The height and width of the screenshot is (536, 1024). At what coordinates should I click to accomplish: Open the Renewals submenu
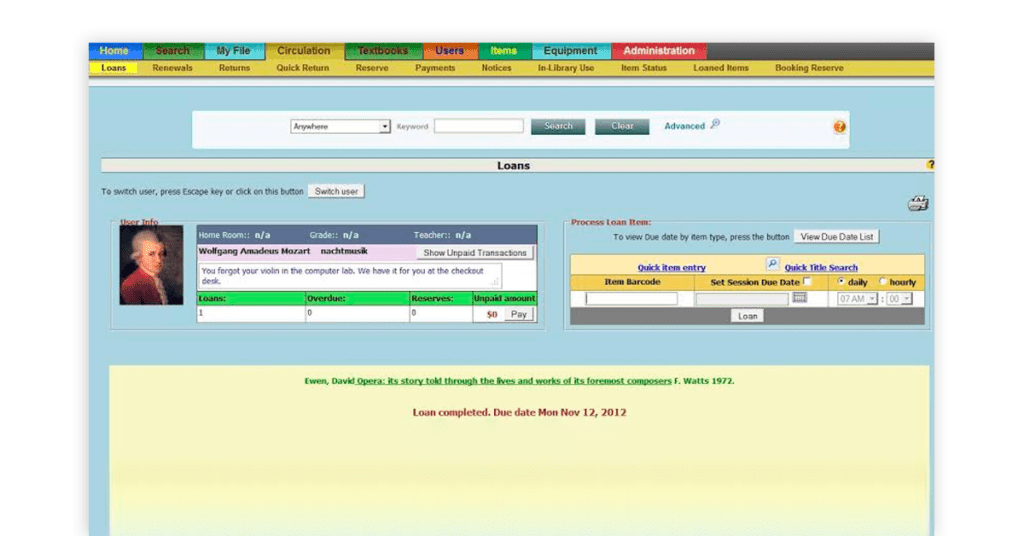pyautogui.click(x=172, y=68)
